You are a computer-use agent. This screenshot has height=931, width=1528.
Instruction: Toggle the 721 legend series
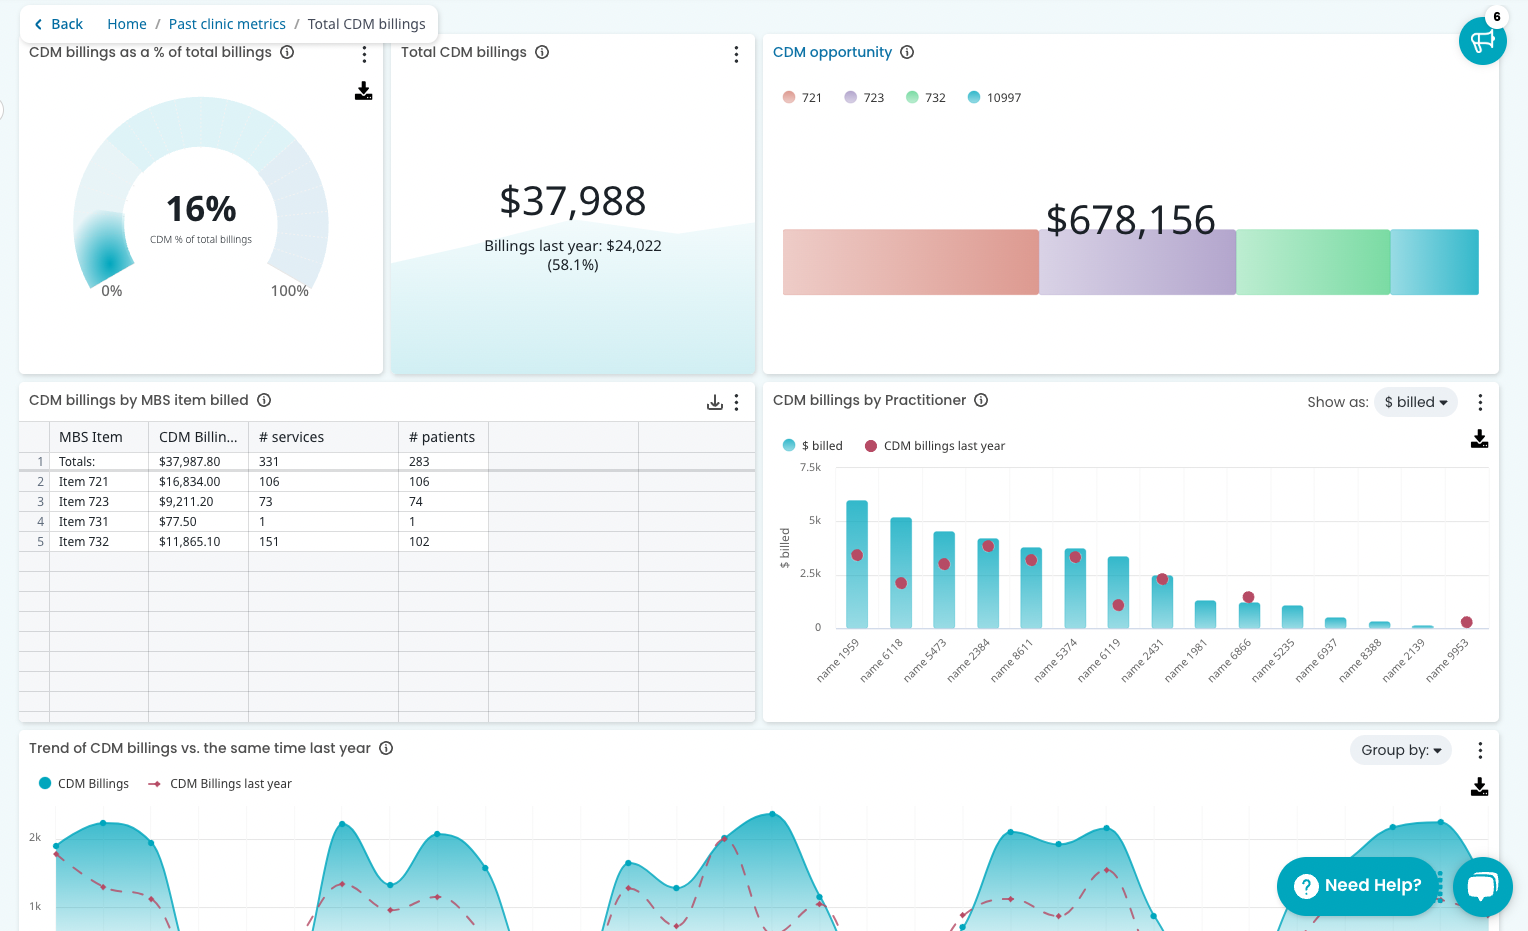click(802, 97)
